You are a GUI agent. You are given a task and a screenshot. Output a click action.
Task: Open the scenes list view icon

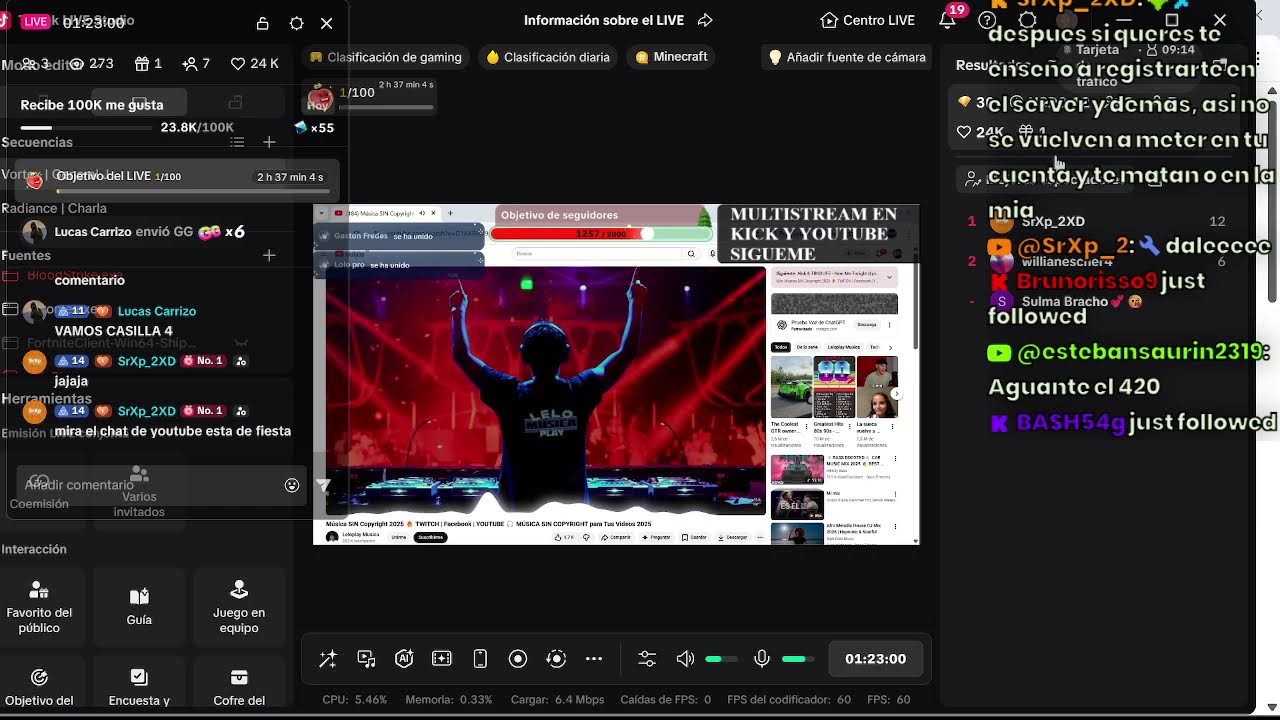tap(237, 142)
